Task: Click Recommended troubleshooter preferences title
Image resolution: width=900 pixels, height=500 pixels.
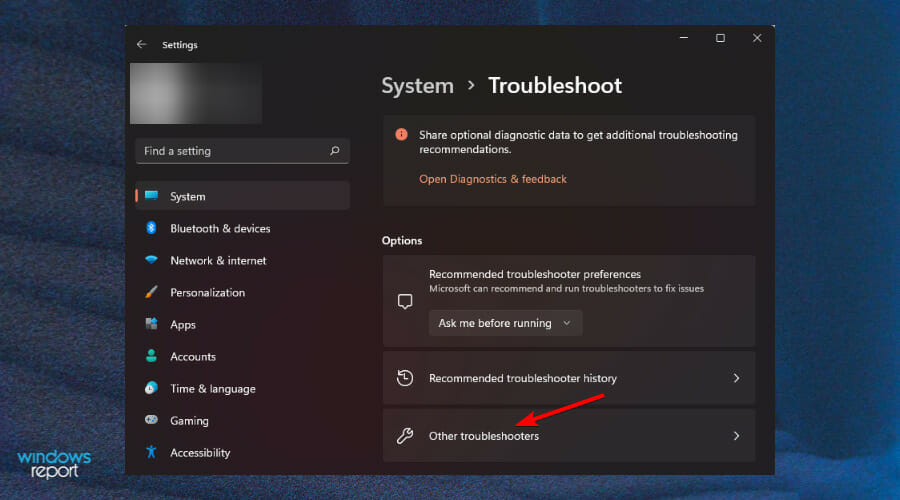Action: point(534,274)
